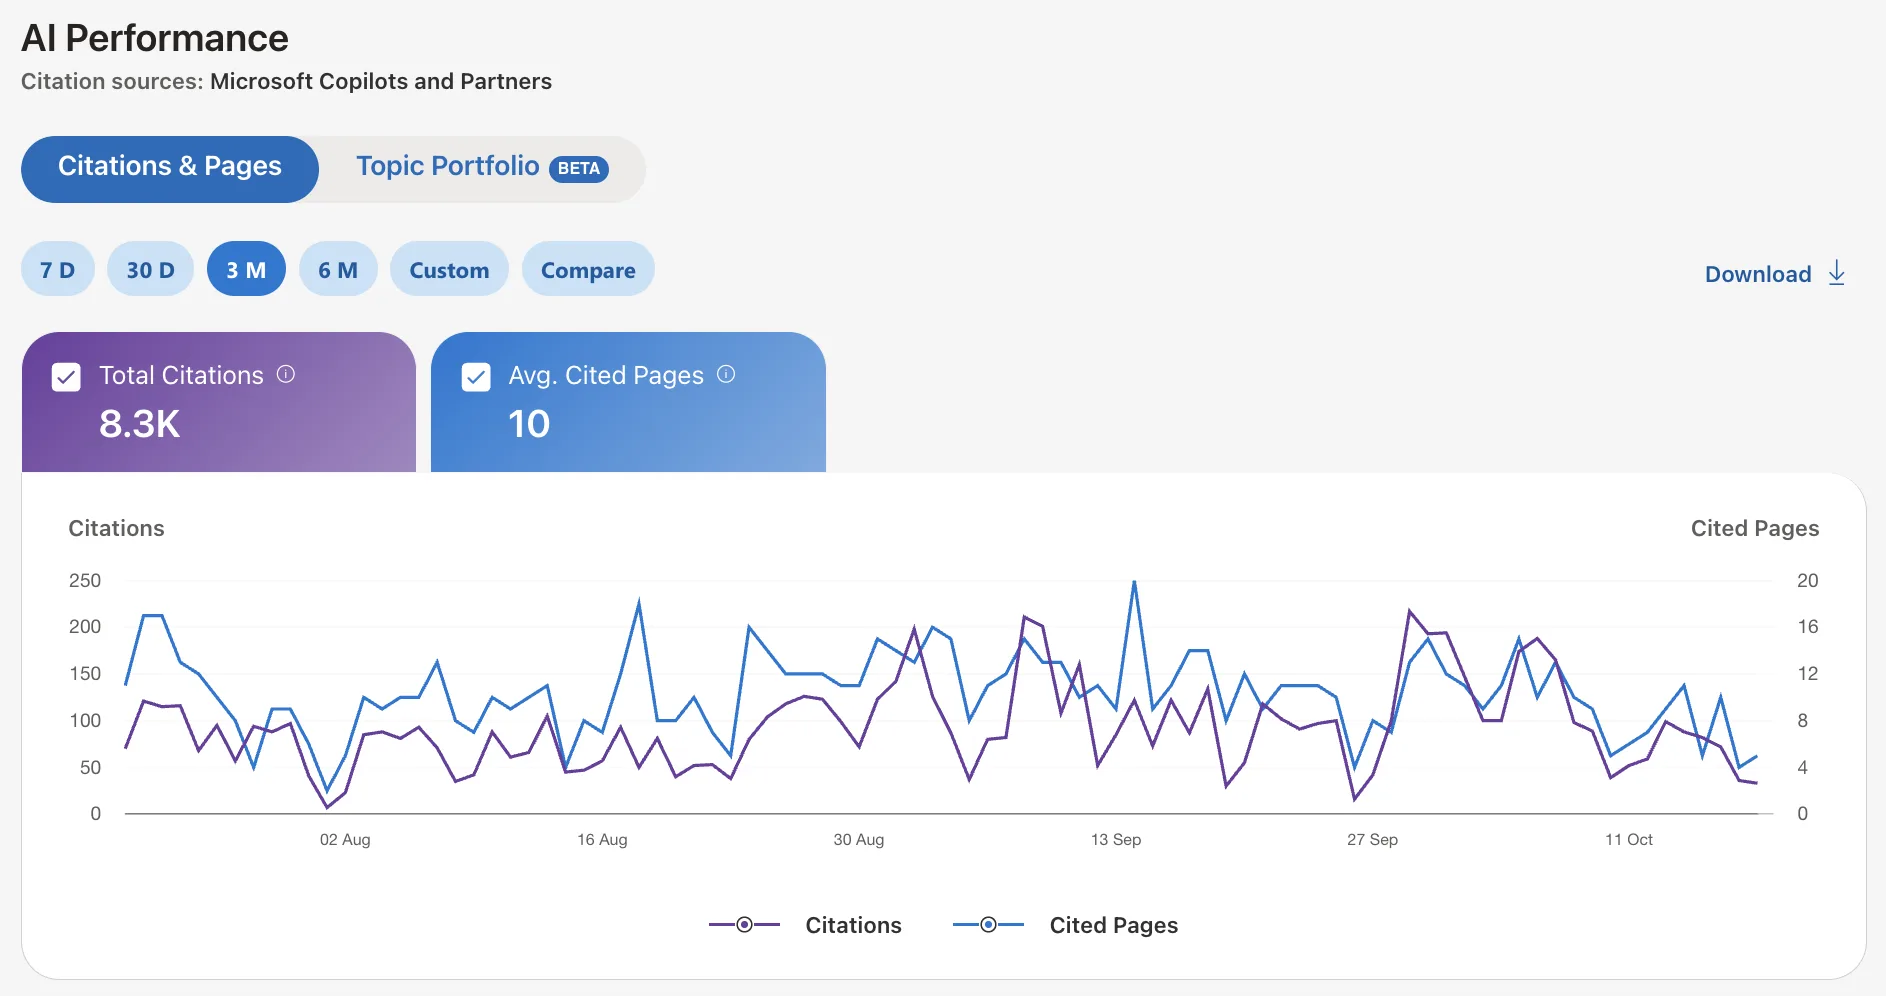Image resolution: width=1886 pixels, height=996 pixels.
Task: Select the 7 D time range
Action: click(58, 269)
